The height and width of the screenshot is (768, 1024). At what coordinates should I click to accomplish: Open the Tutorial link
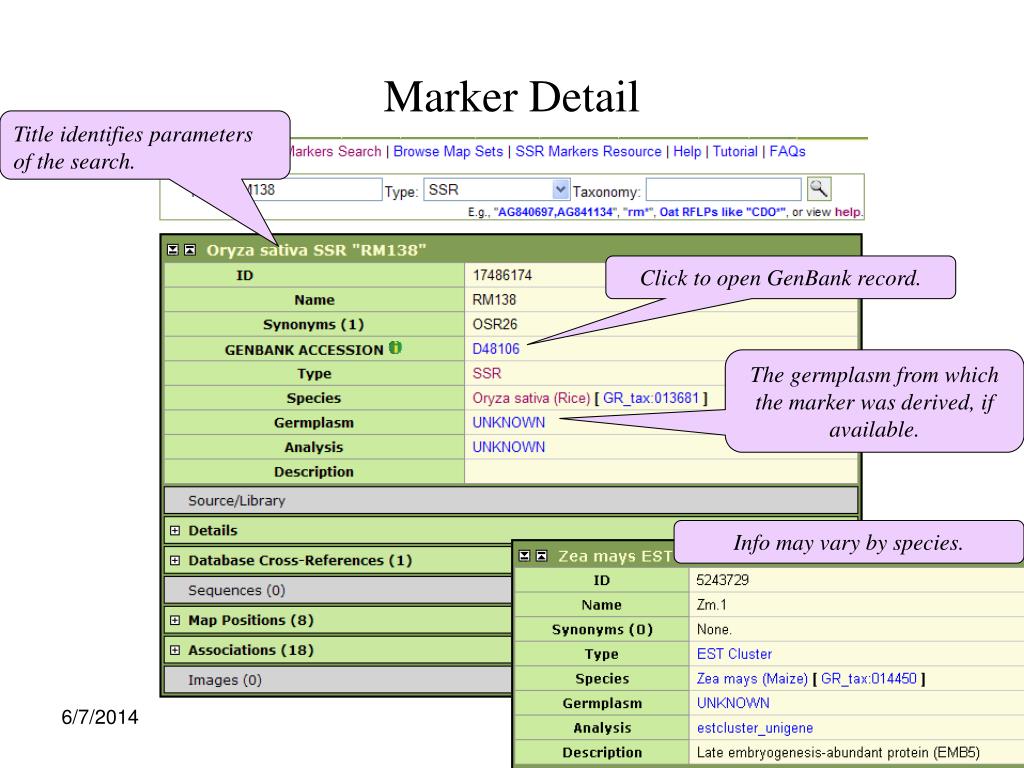click(x=735, y=152)
